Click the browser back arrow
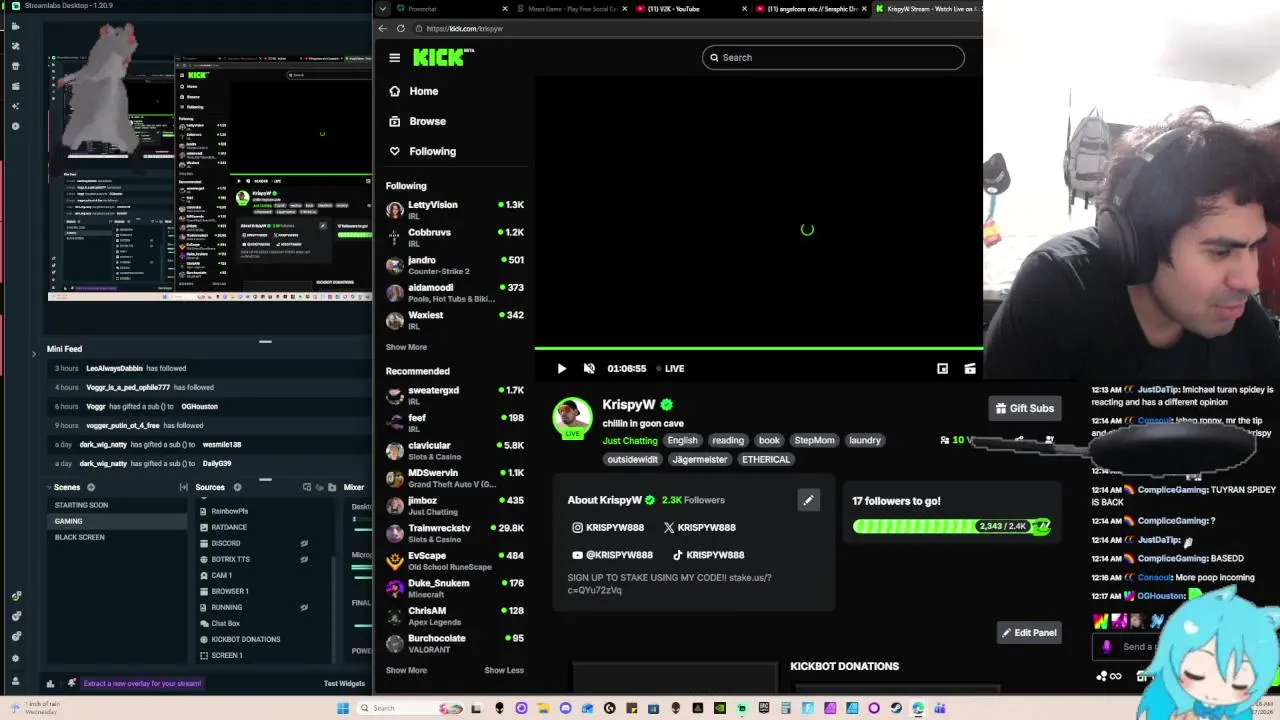The width and height of the screenshot is (1280, 720). pyautogui.click(x=382, y=28)
